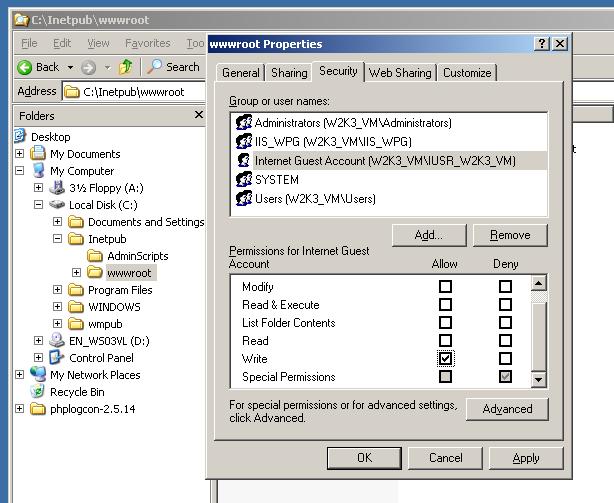Select the wwwroot folder in tree
Screen dimensions: 614x503
coord(129,273)
